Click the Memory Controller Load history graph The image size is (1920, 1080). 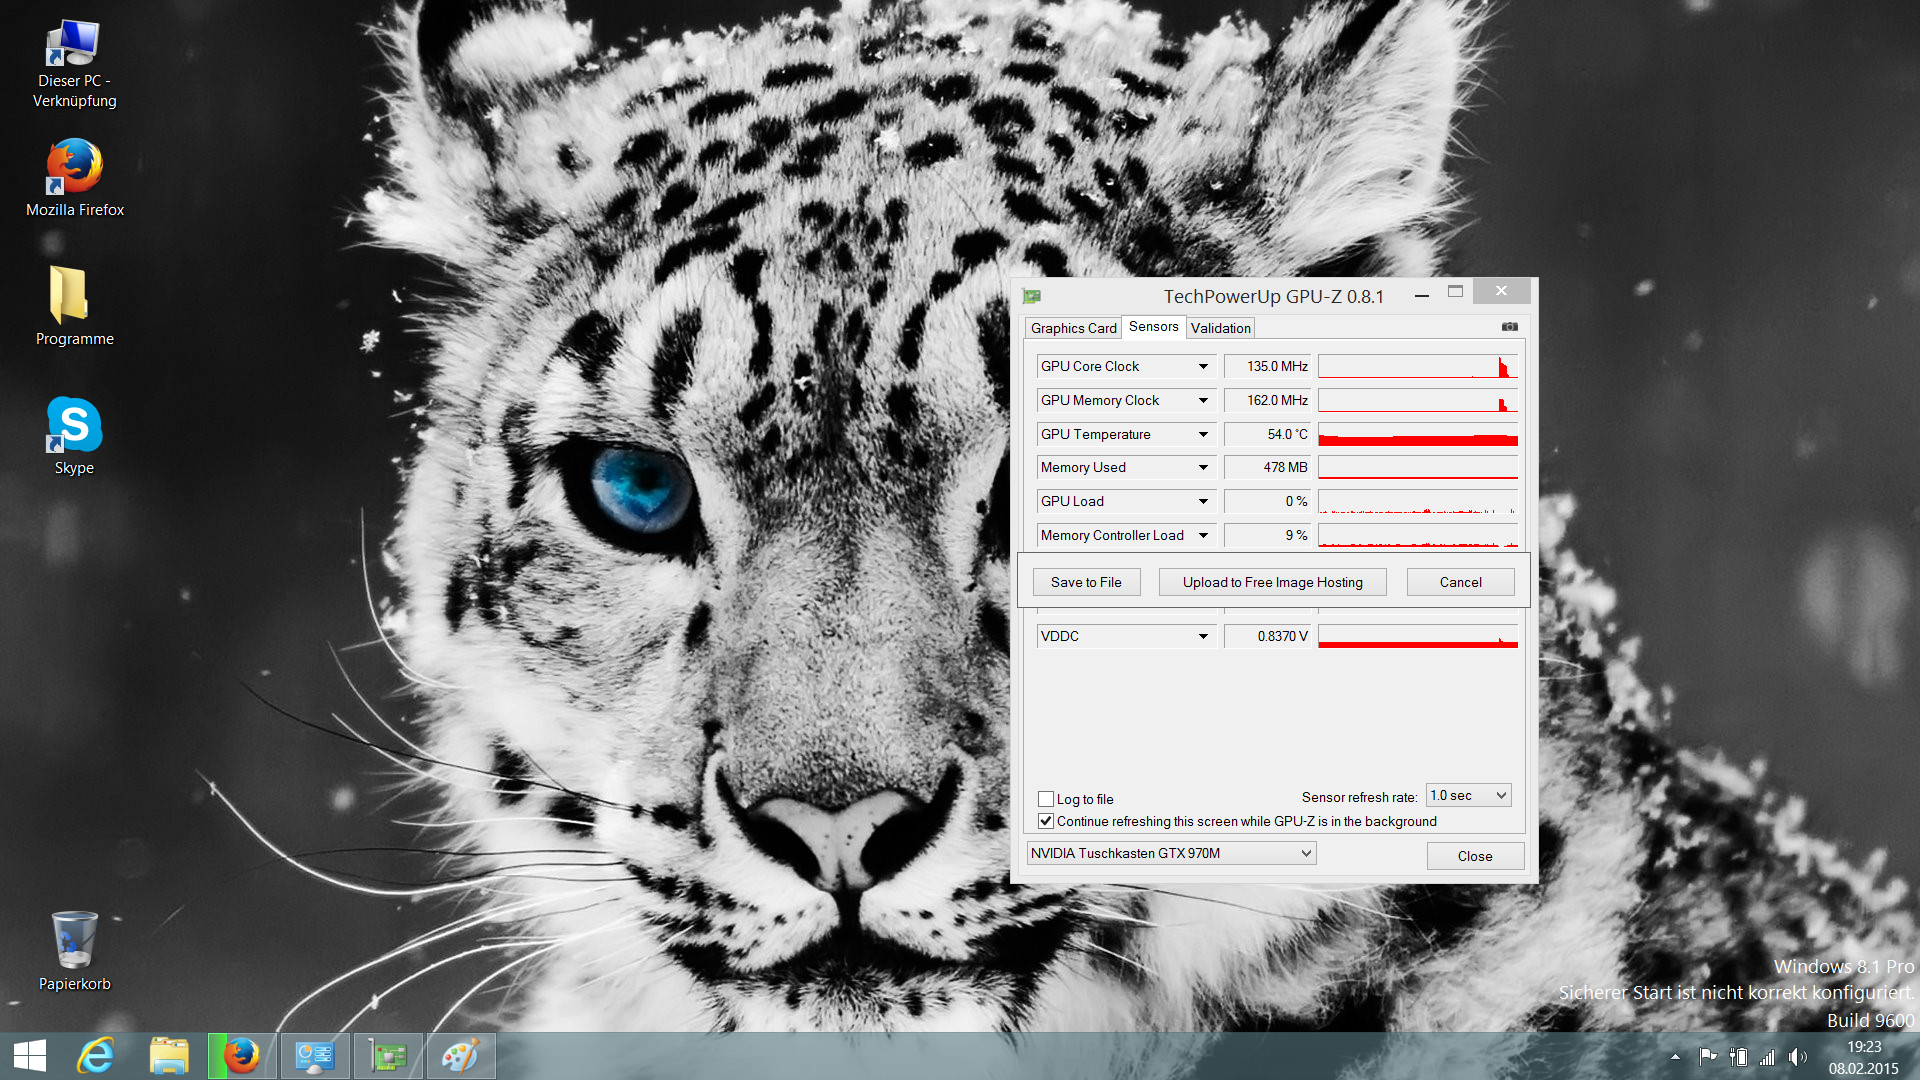[x=1418, y=535]
